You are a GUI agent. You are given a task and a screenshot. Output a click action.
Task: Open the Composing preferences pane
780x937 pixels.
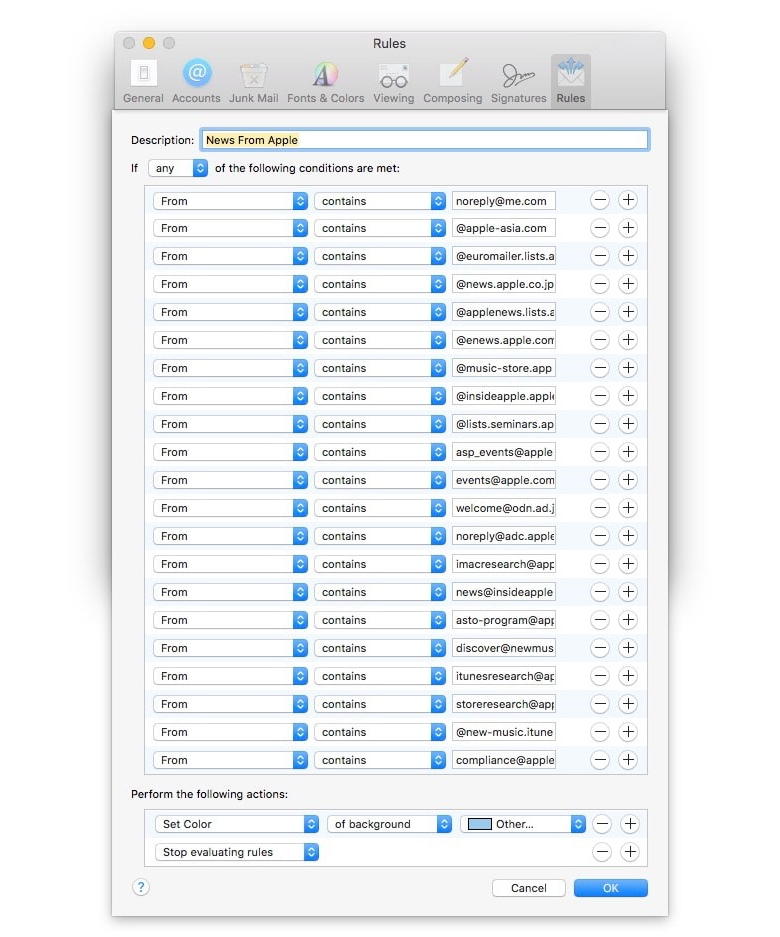(452, 81)
